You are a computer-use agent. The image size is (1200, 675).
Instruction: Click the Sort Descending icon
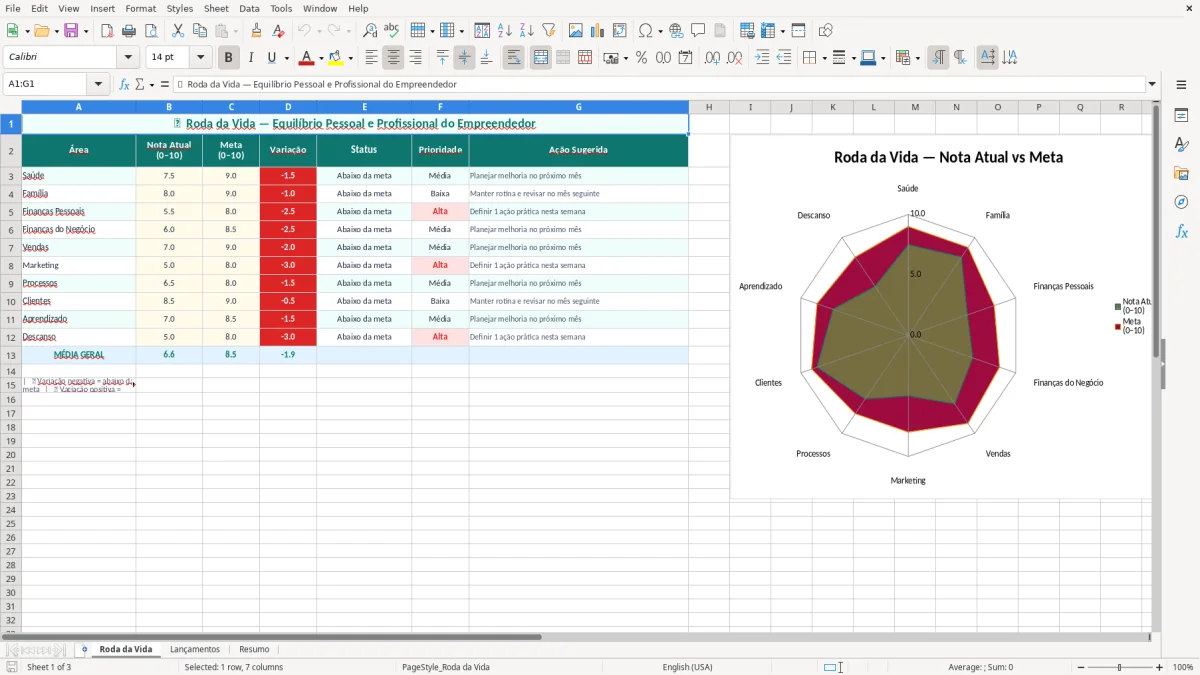point(527,31)
